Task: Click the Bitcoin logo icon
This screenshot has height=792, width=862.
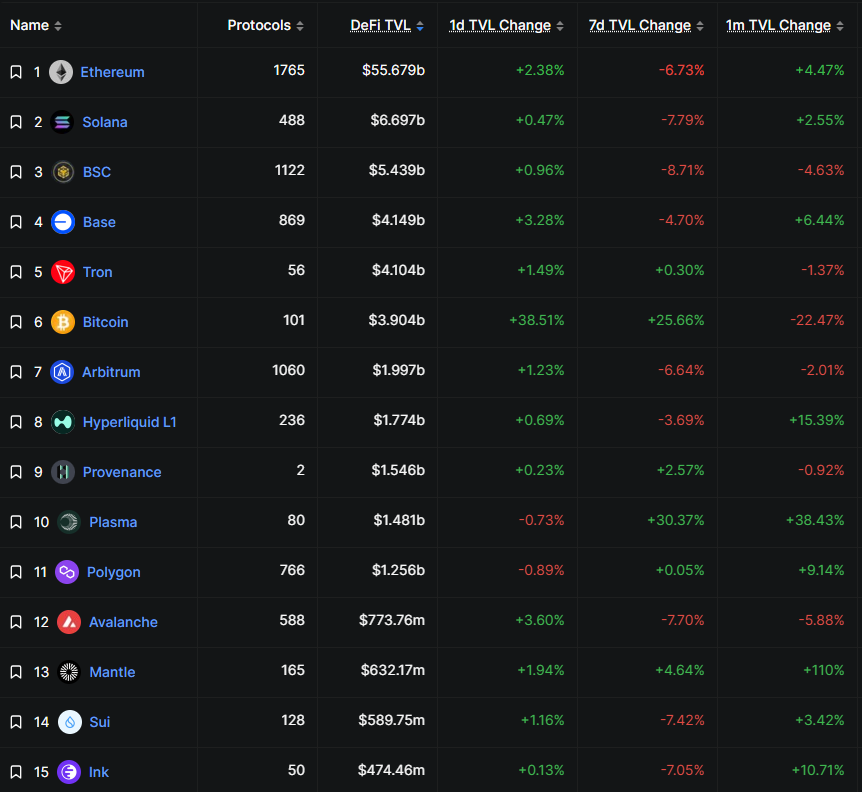Action: coord(63,322)
